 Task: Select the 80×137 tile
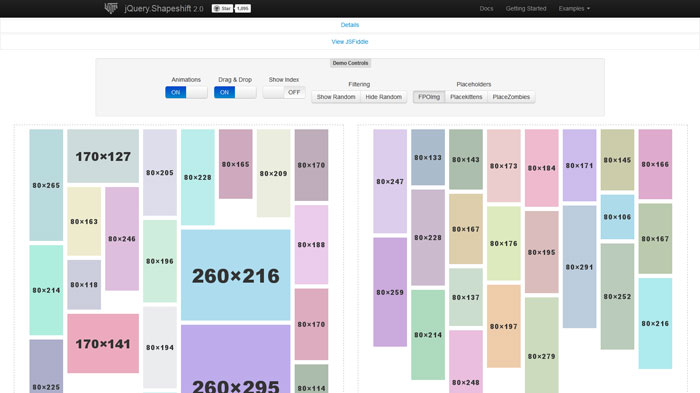coord(466,297)
